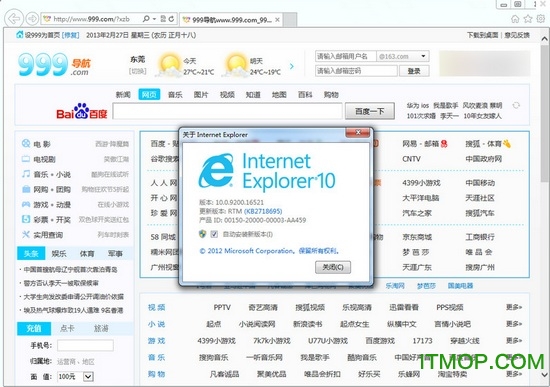550x387 pixels.
Task: Click the browser Back arrow button
Action: pyautogui.click(x=14, y=19)
